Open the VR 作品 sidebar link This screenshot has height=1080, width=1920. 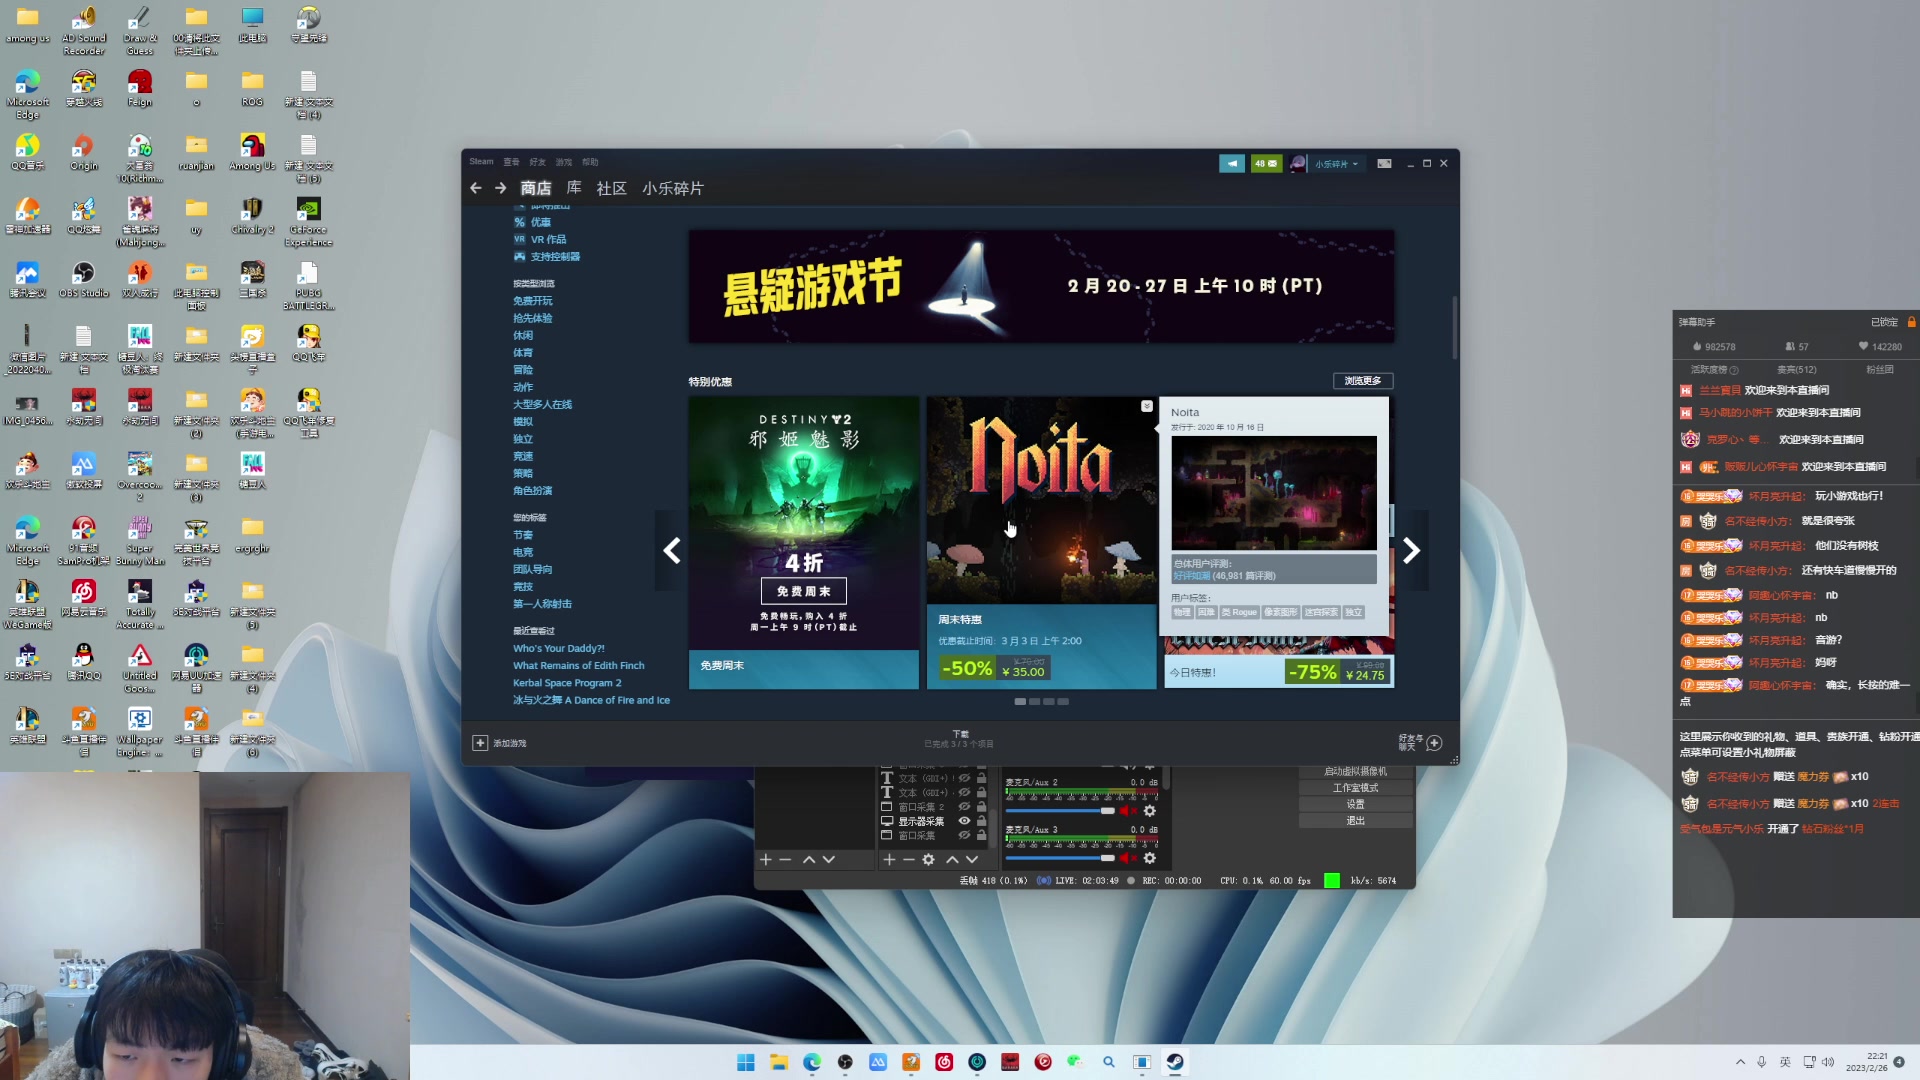point(548,240)
